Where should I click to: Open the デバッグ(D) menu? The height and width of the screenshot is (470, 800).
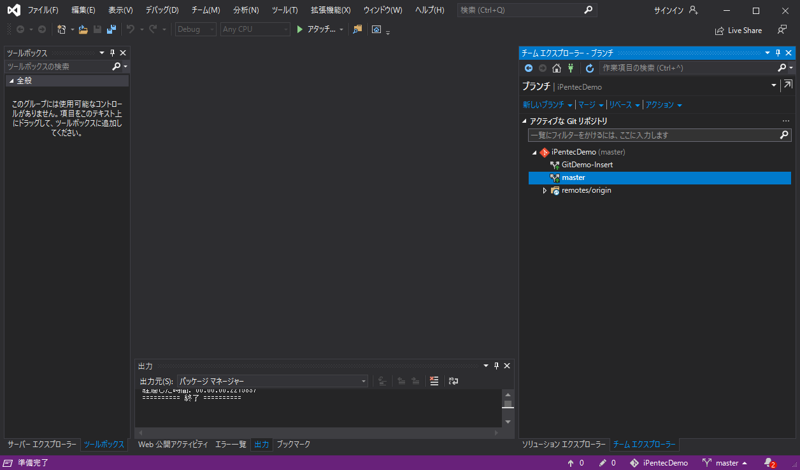(x=162, y=10)
